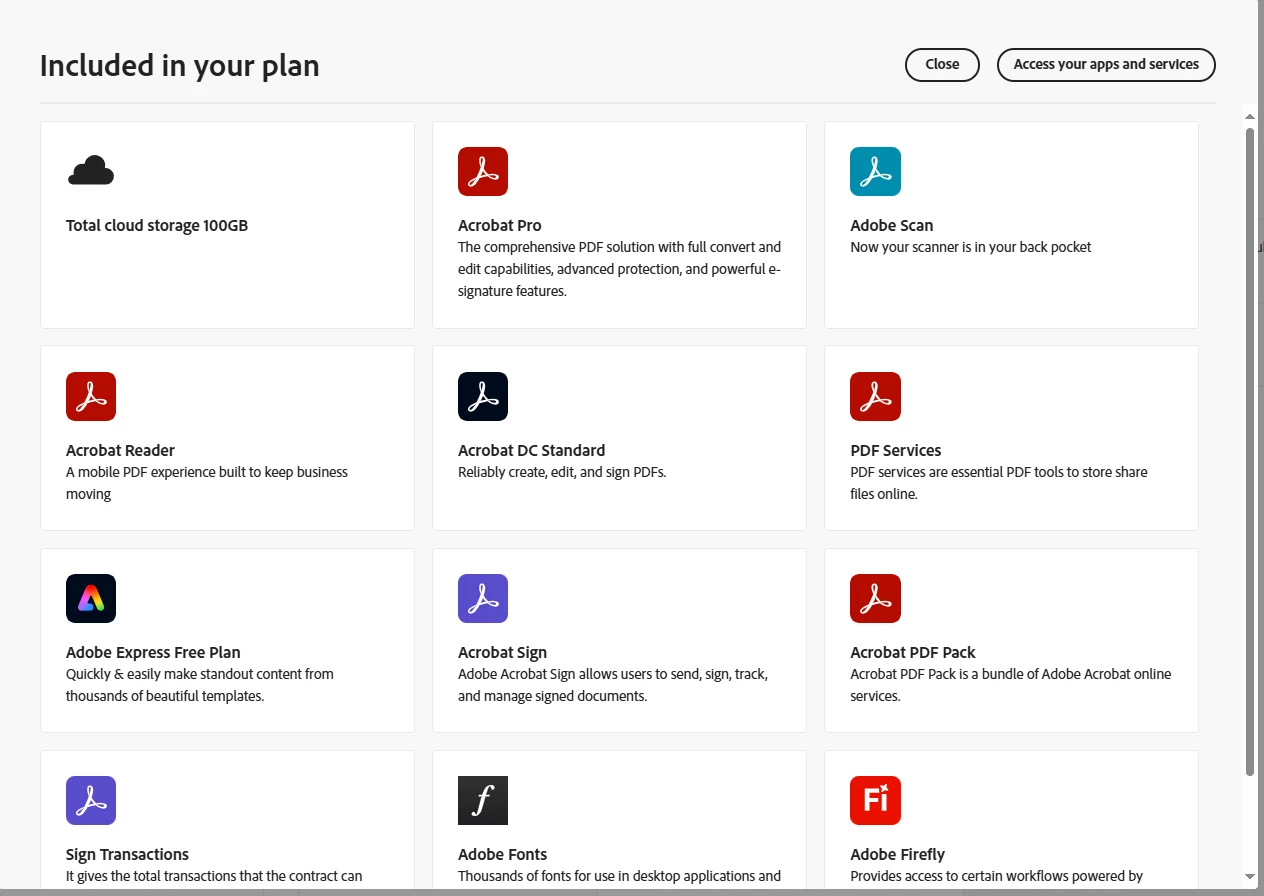Click the Adobe Scan app icon
This screenshot has height=896, width=1264.
(875, 171)
